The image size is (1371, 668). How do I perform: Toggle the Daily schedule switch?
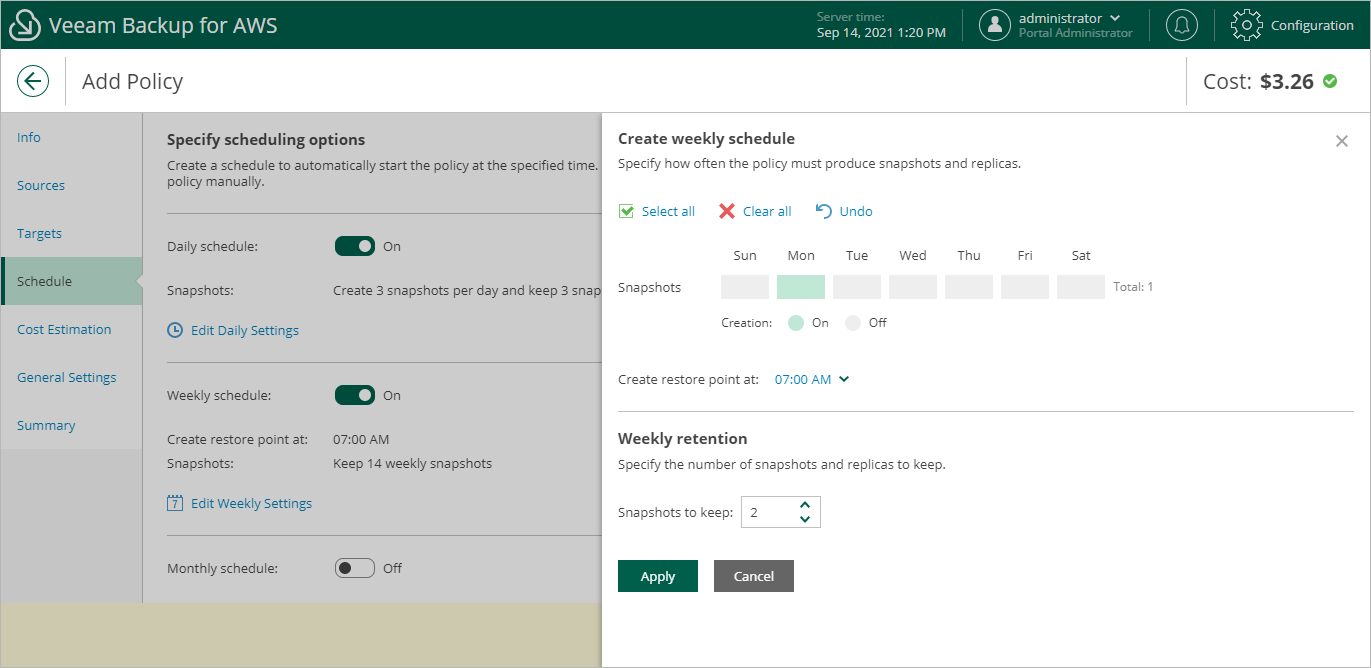point(355,246)
